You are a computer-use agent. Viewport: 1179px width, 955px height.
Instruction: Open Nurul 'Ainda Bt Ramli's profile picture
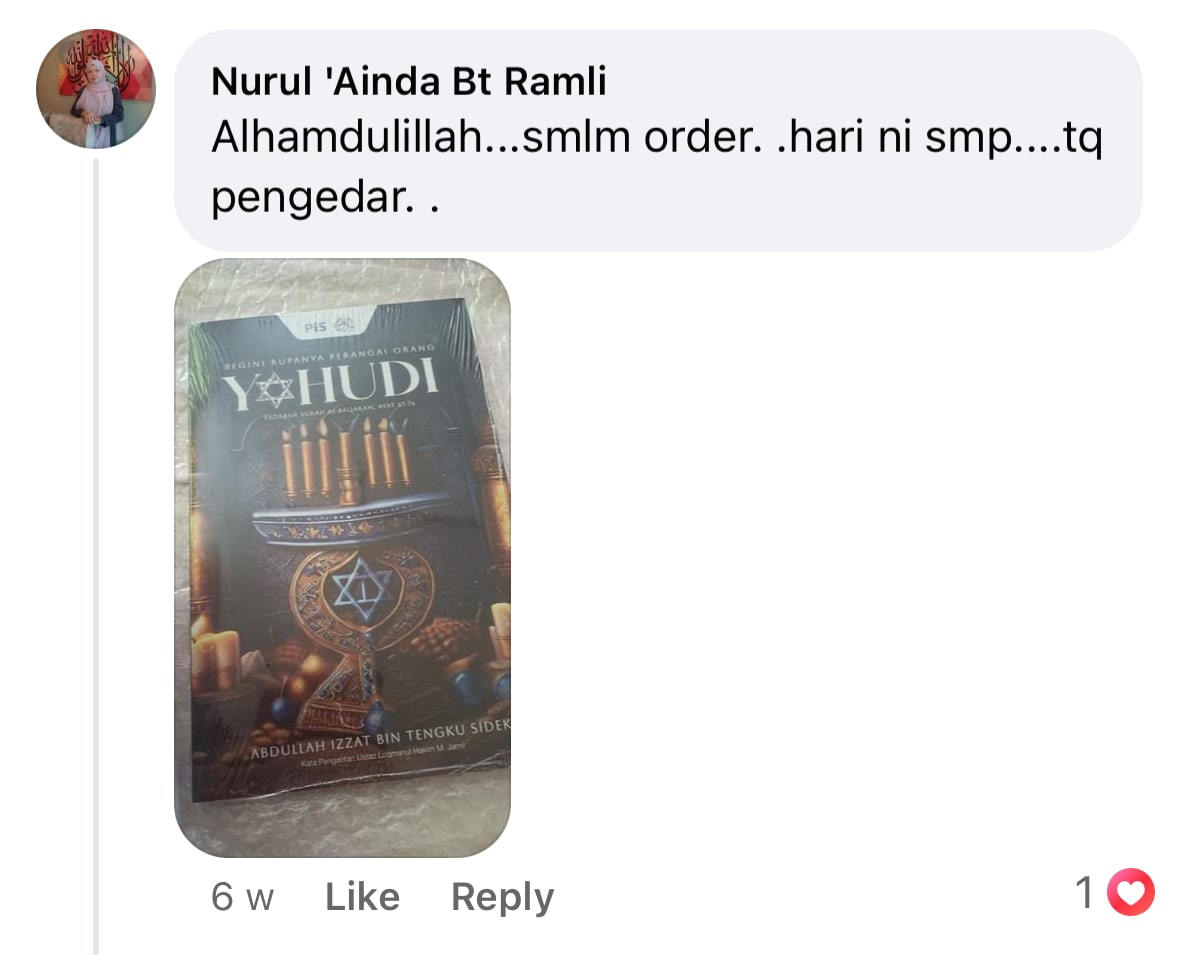(95, 89)
